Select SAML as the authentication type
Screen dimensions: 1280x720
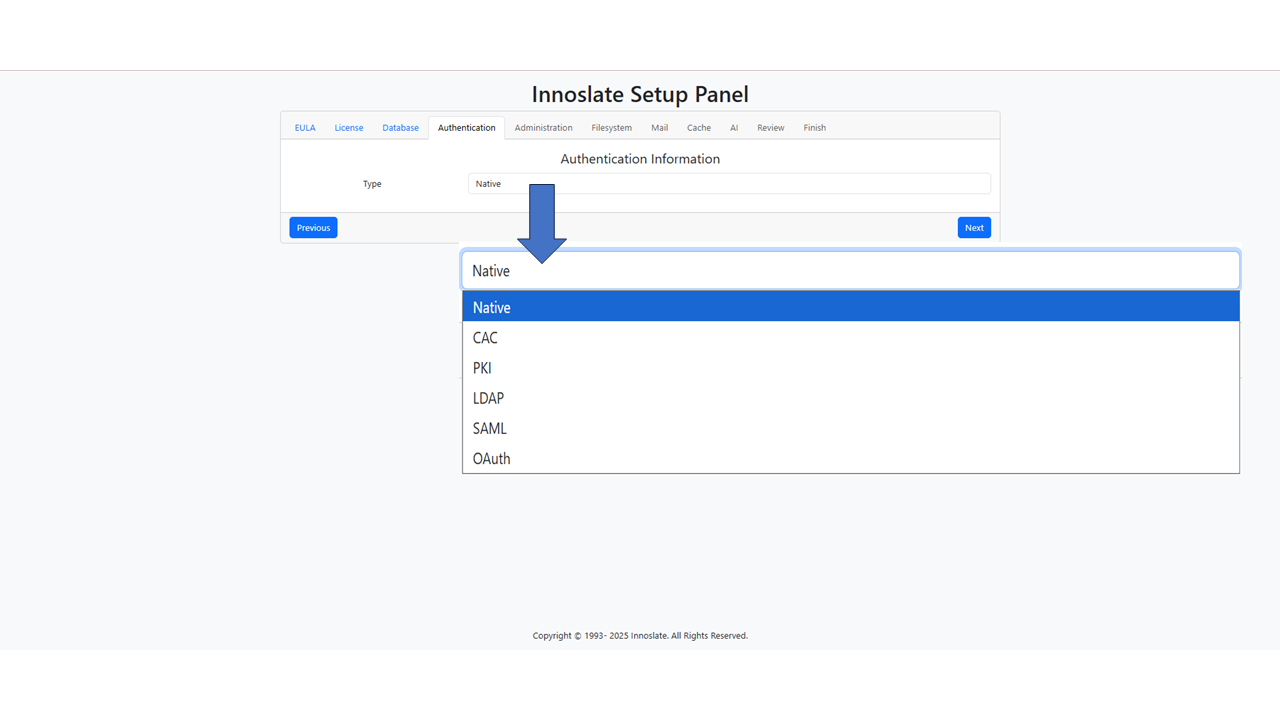tap(851, 428)
